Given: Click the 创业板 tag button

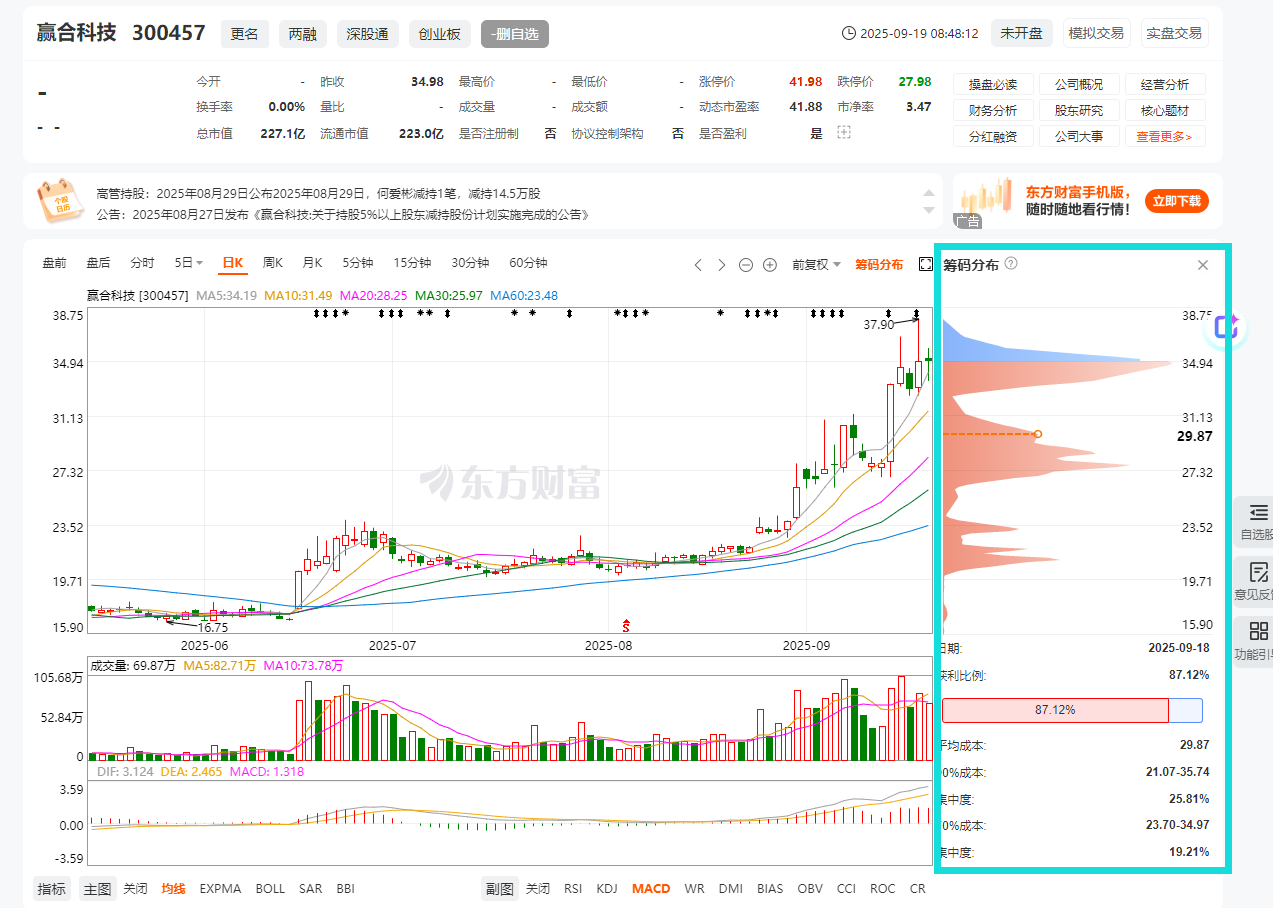Looking at the screenshot, I should [x=440, y=34].
